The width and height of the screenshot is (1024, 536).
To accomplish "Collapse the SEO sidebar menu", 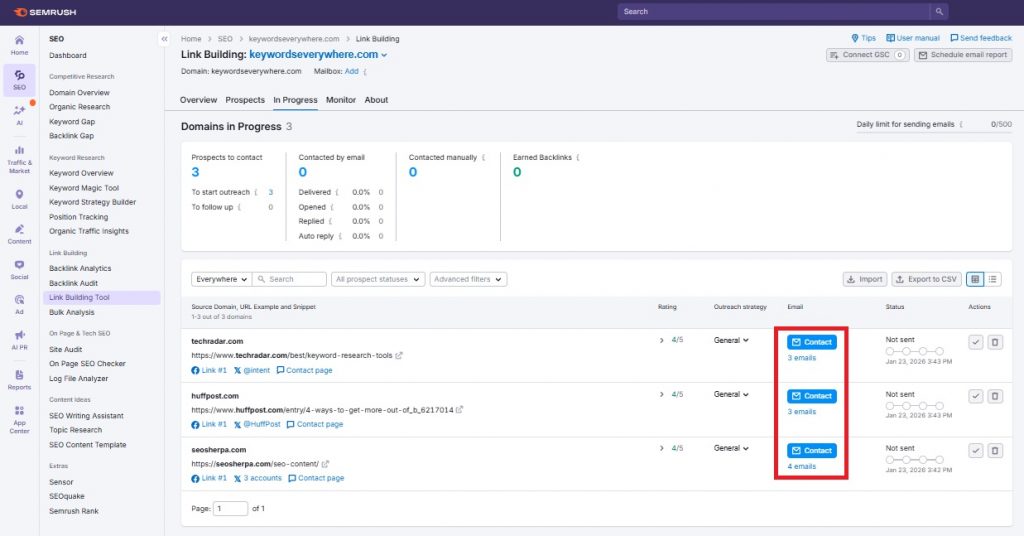I will (x=165, y=39).
